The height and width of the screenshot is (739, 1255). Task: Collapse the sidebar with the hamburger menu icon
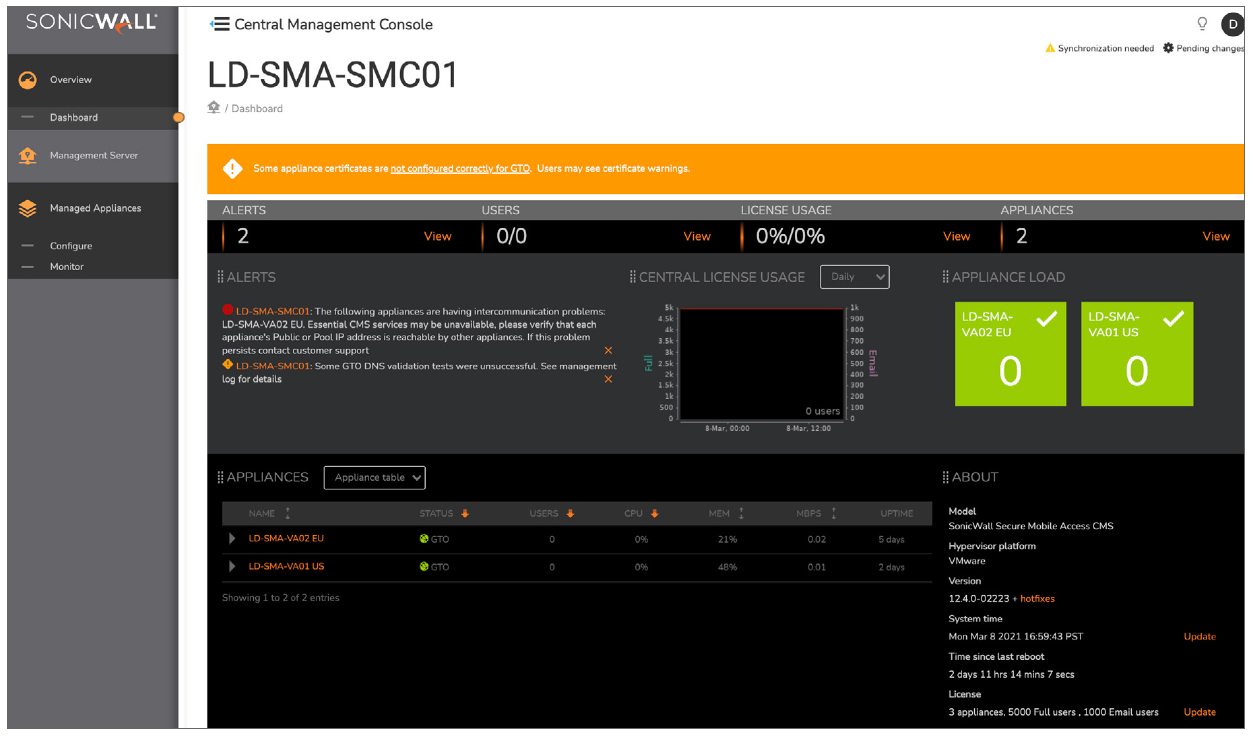click(220, 24)
